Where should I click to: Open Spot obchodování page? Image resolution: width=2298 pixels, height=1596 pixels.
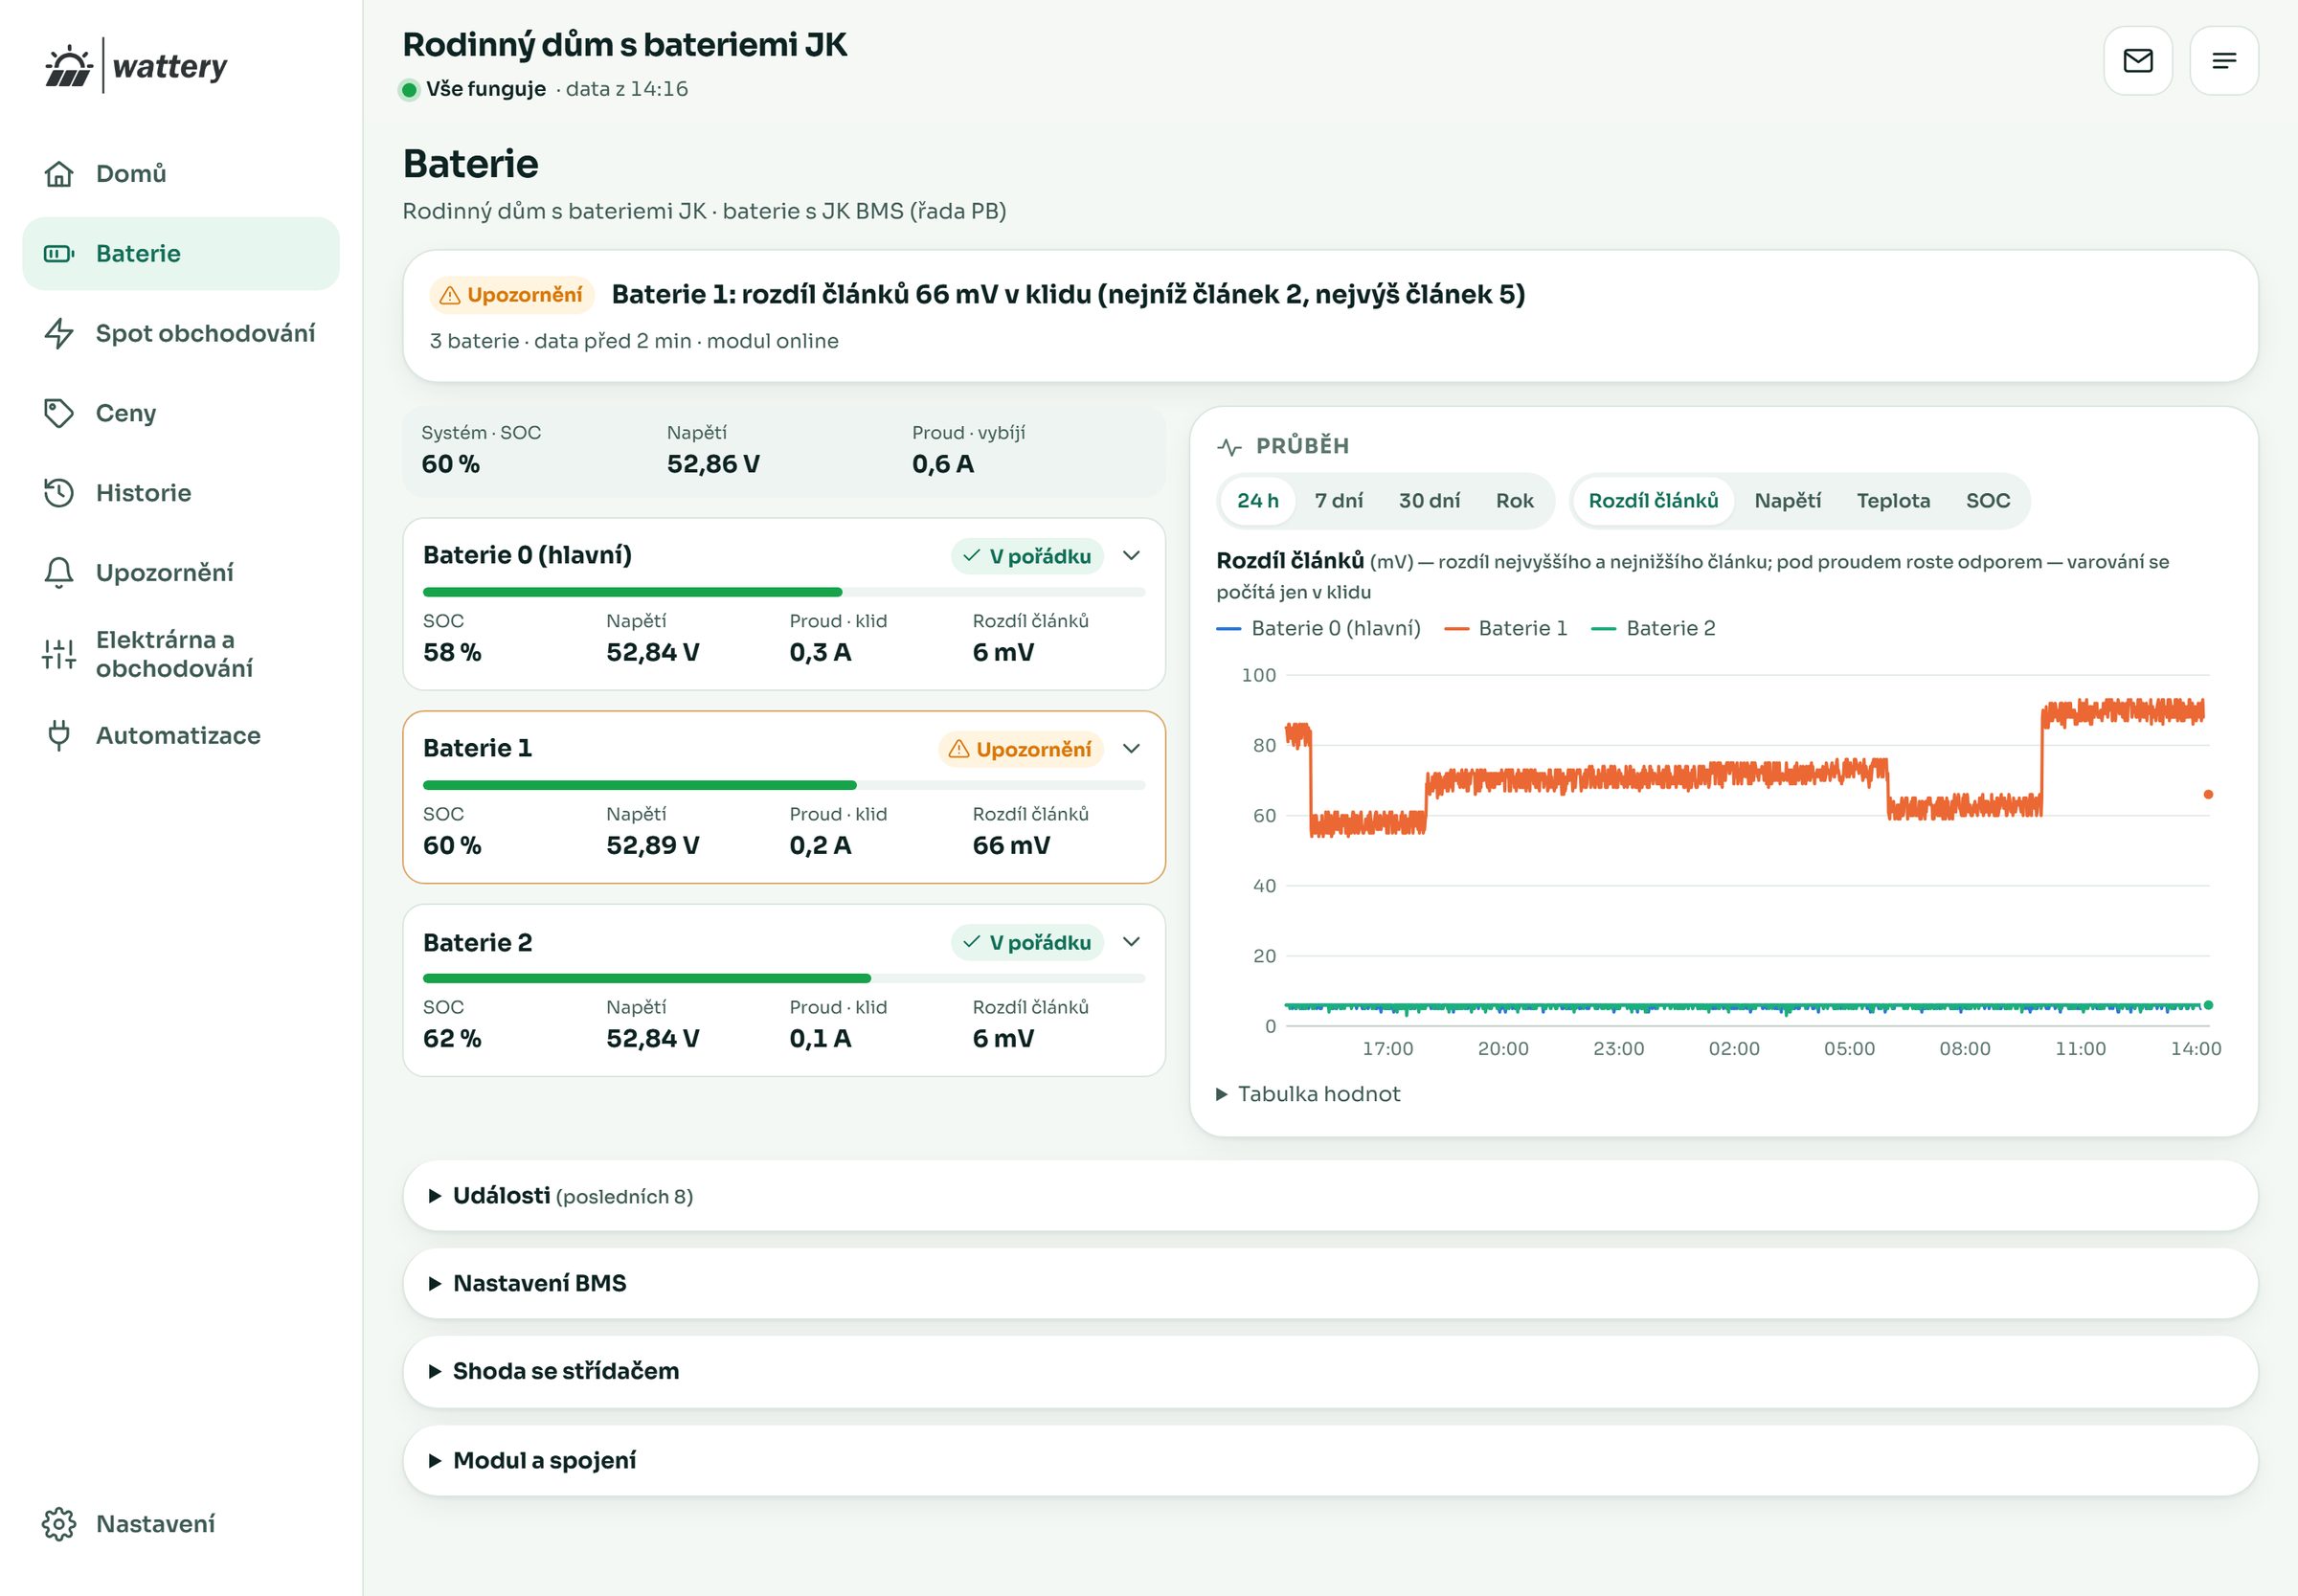pyautogui.click(x=181, y=333)
